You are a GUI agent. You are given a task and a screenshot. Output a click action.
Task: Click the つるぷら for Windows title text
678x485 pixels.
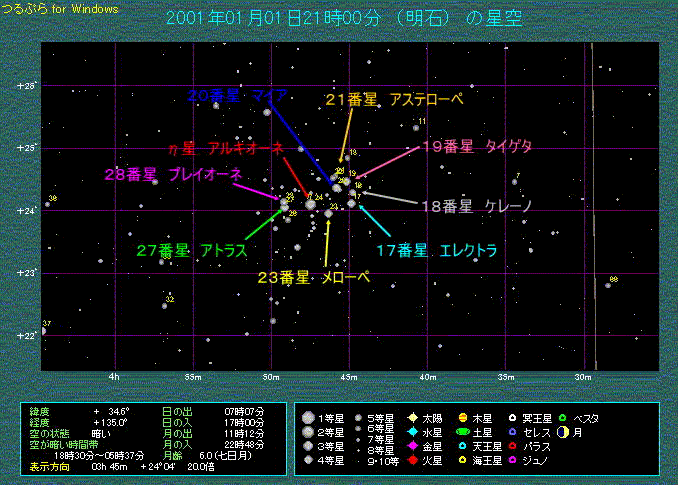click(x=60, y=8)
